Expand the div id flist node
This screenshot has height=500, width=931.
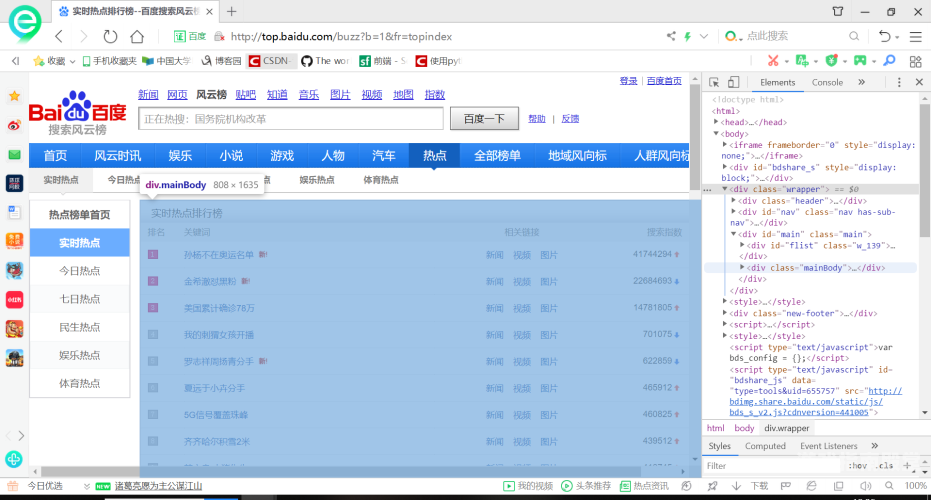742,245
